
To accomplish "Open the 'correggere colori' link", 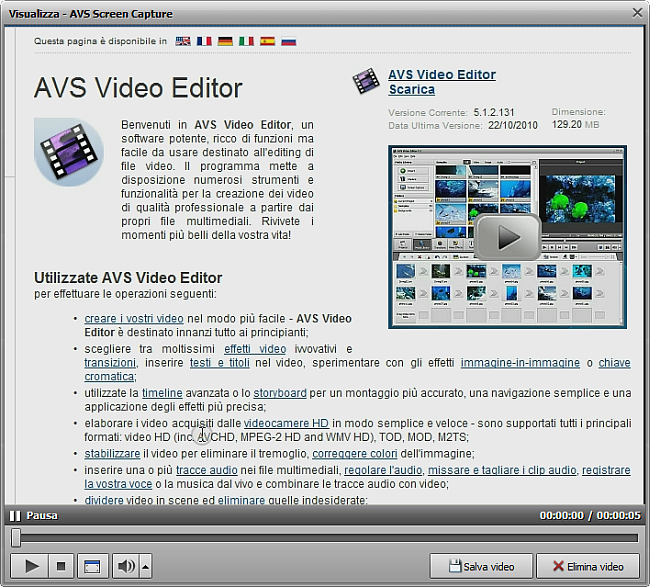I will tap(354, 453).
